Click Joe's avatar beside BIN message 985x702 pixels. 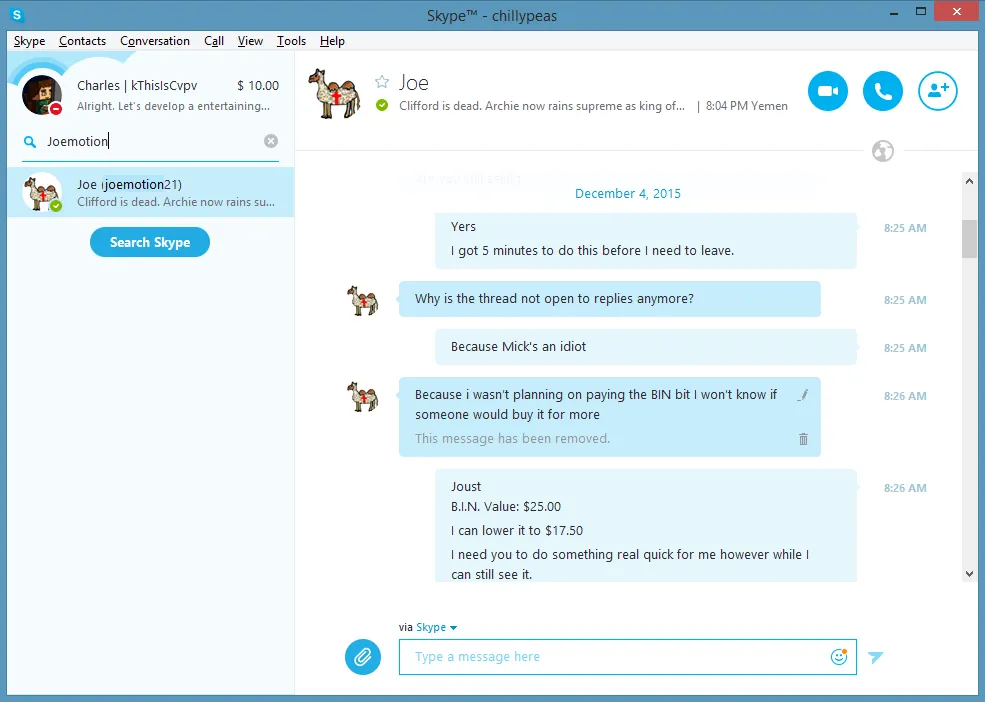pos(362,396)
